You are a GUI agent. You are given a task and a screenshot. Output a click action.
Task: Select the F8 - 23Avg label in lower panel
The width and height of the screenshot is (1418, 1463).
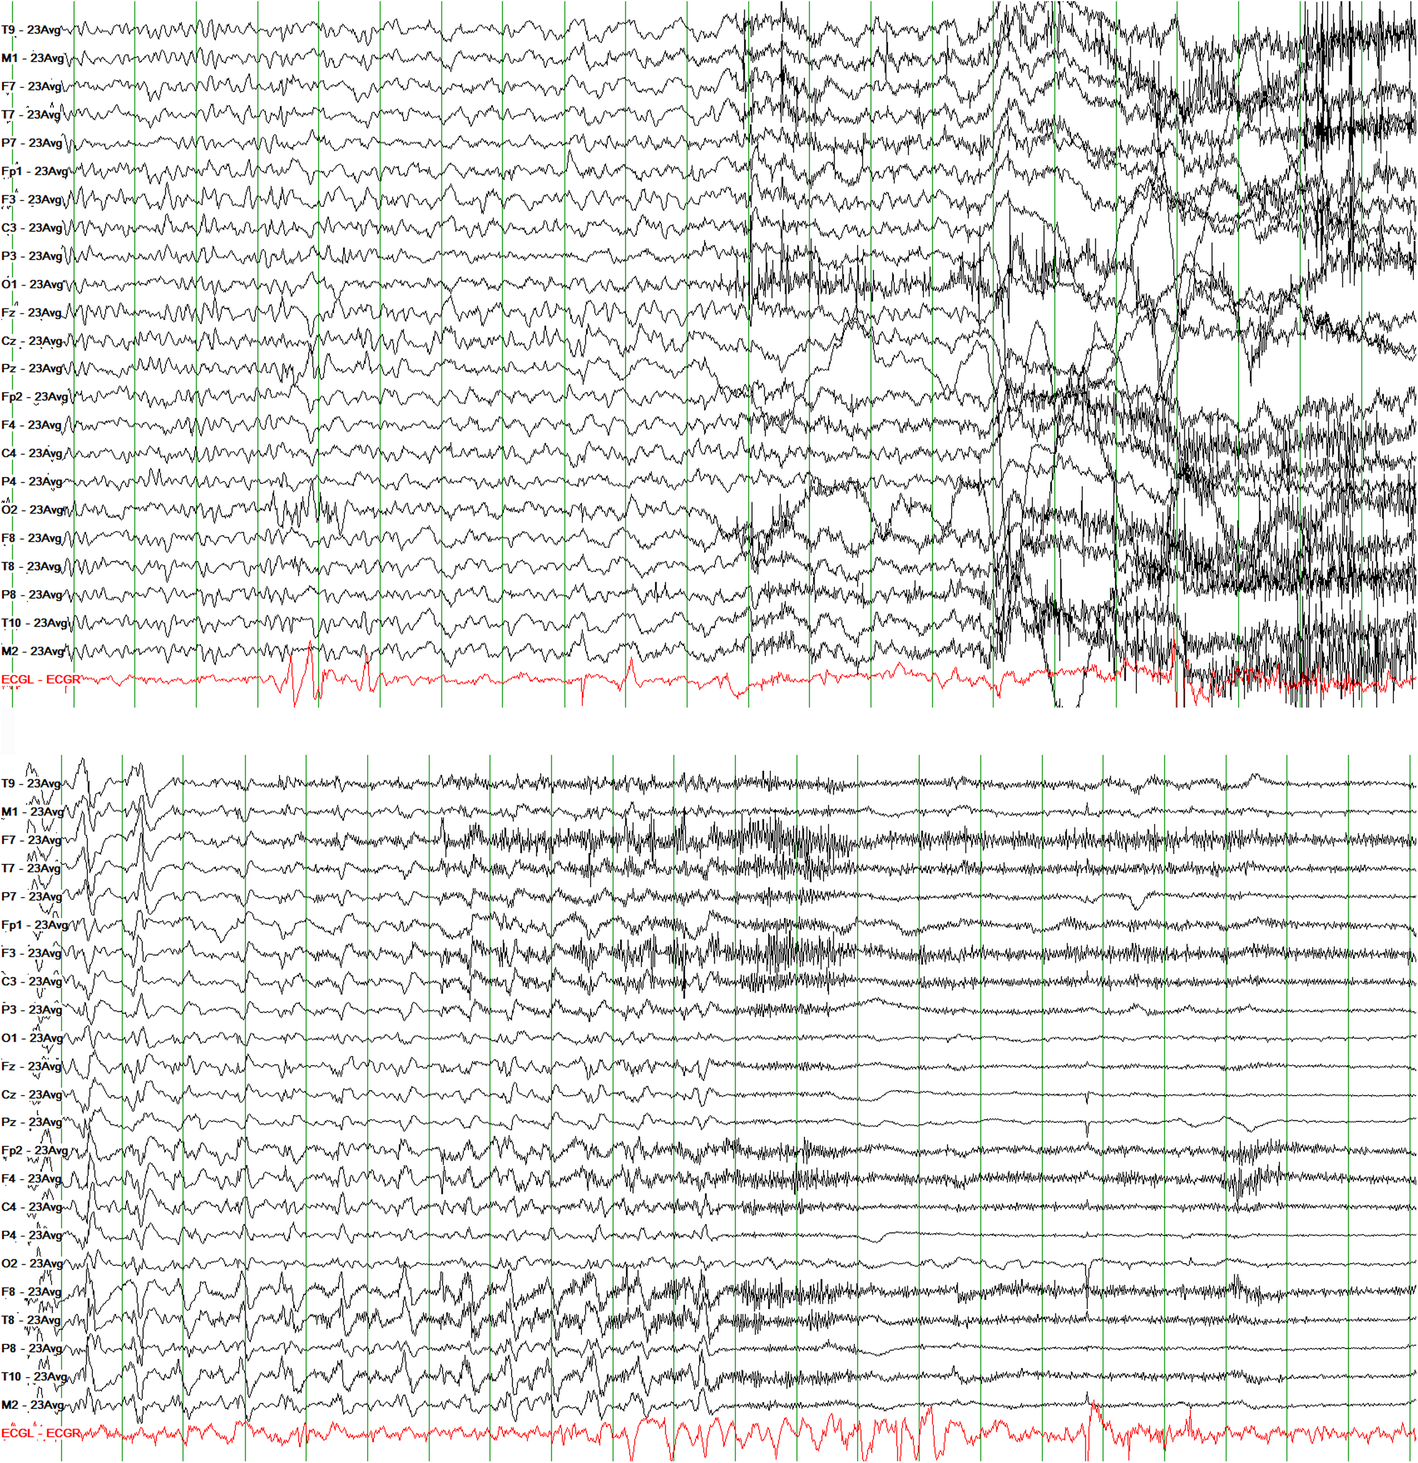(x=31, y=1292)
